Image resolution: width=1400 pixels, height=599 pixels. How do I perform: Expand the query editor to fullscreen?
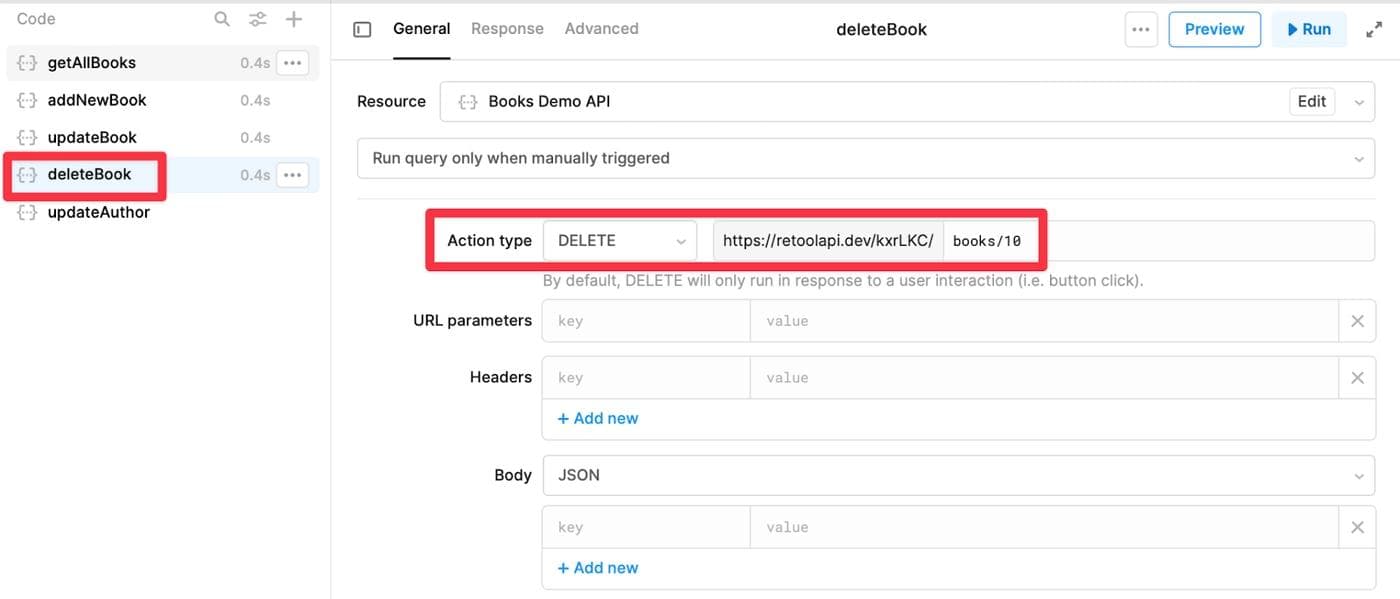click(1374, 30)
